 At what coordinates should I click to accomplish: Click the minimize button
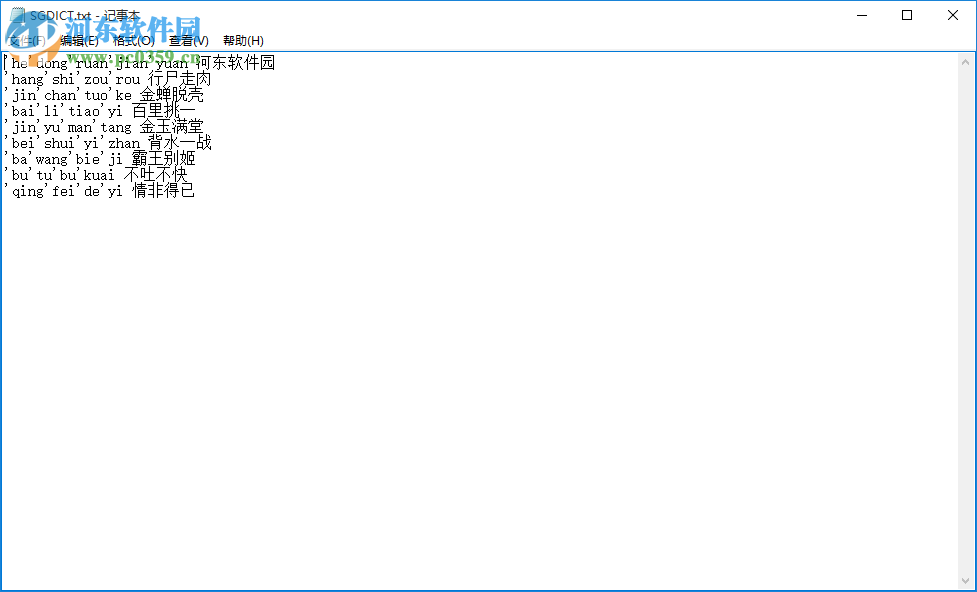tap(861, 15)
